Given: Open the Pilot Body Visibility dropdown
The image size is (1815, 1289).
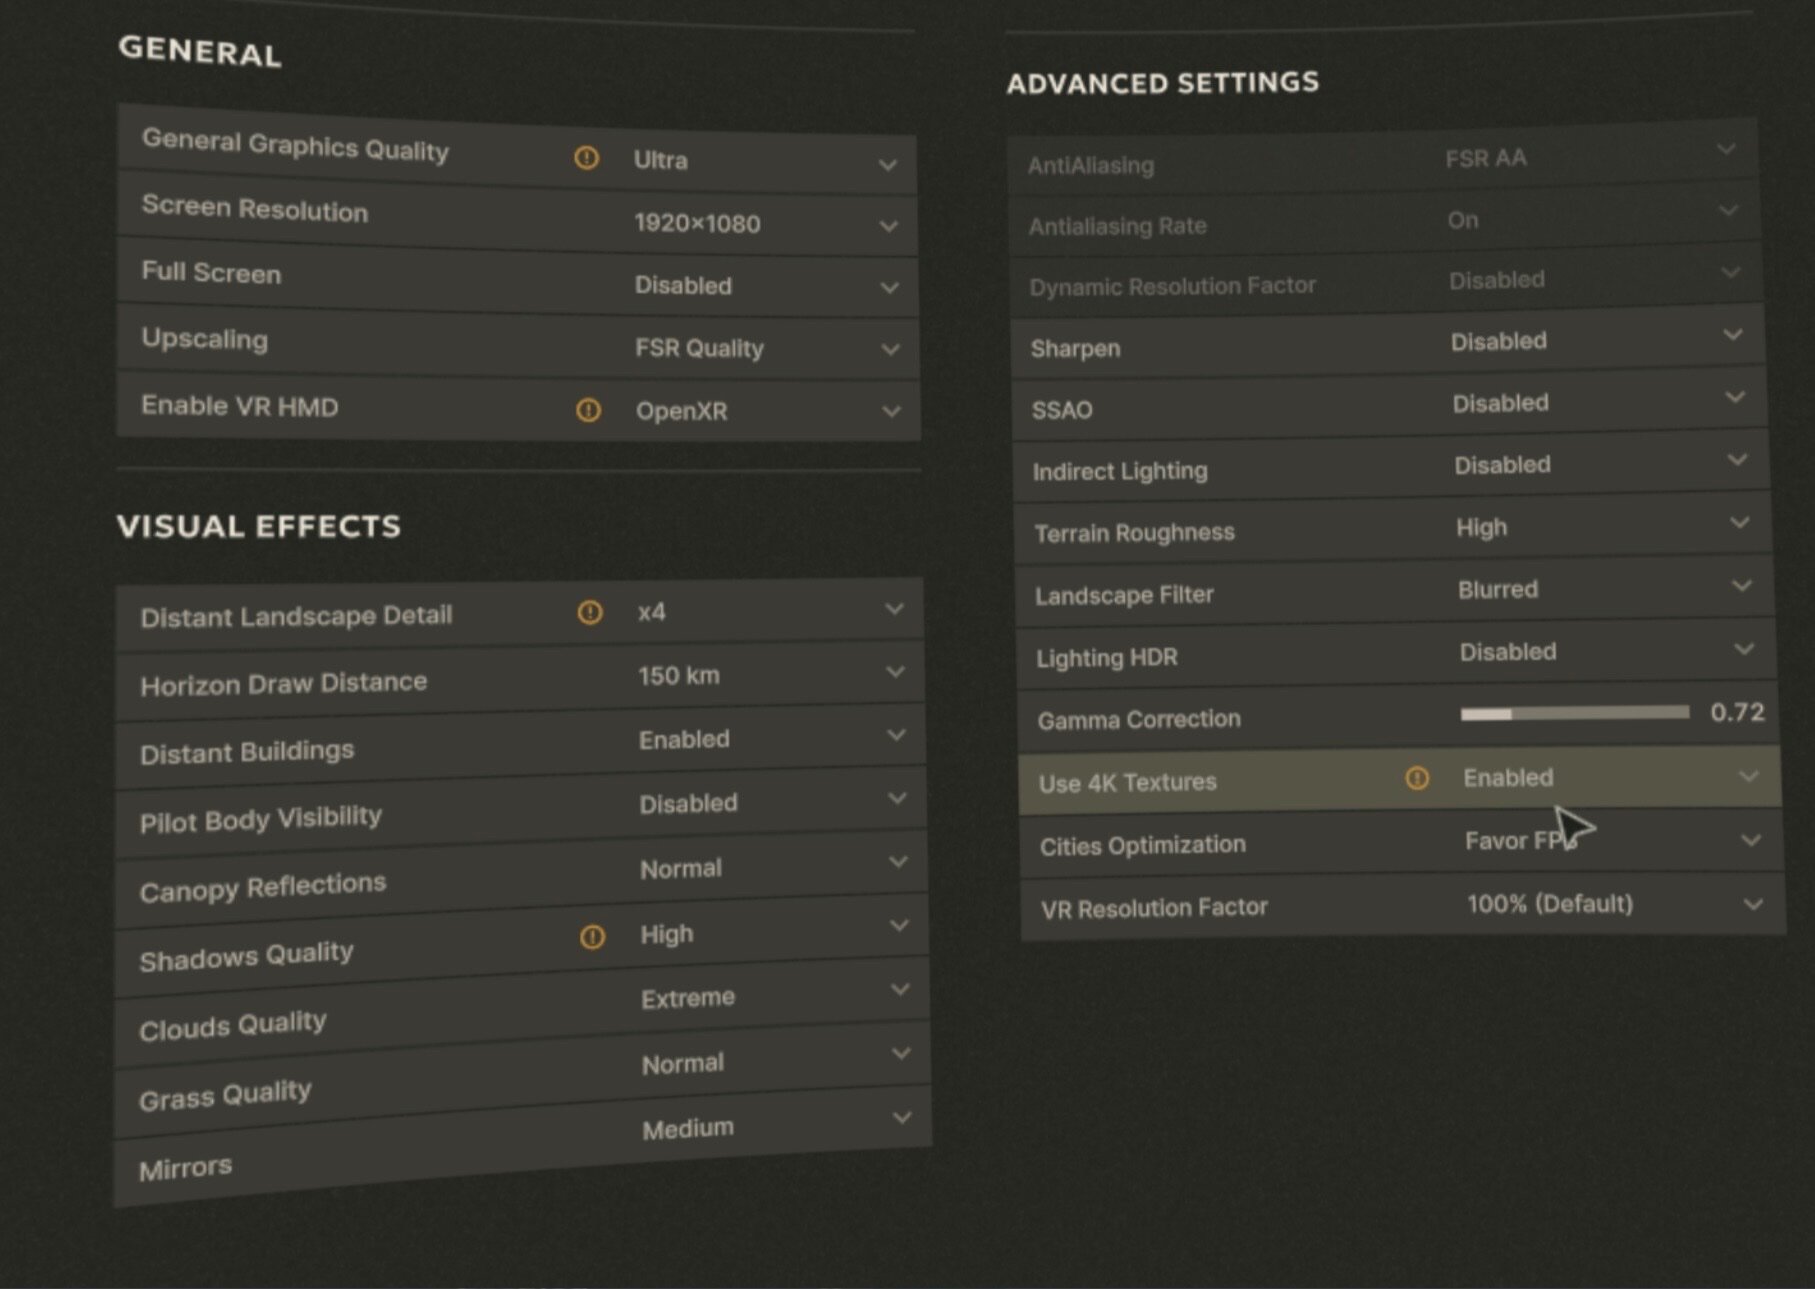Looking at the screenshot, I should (774, 803).
